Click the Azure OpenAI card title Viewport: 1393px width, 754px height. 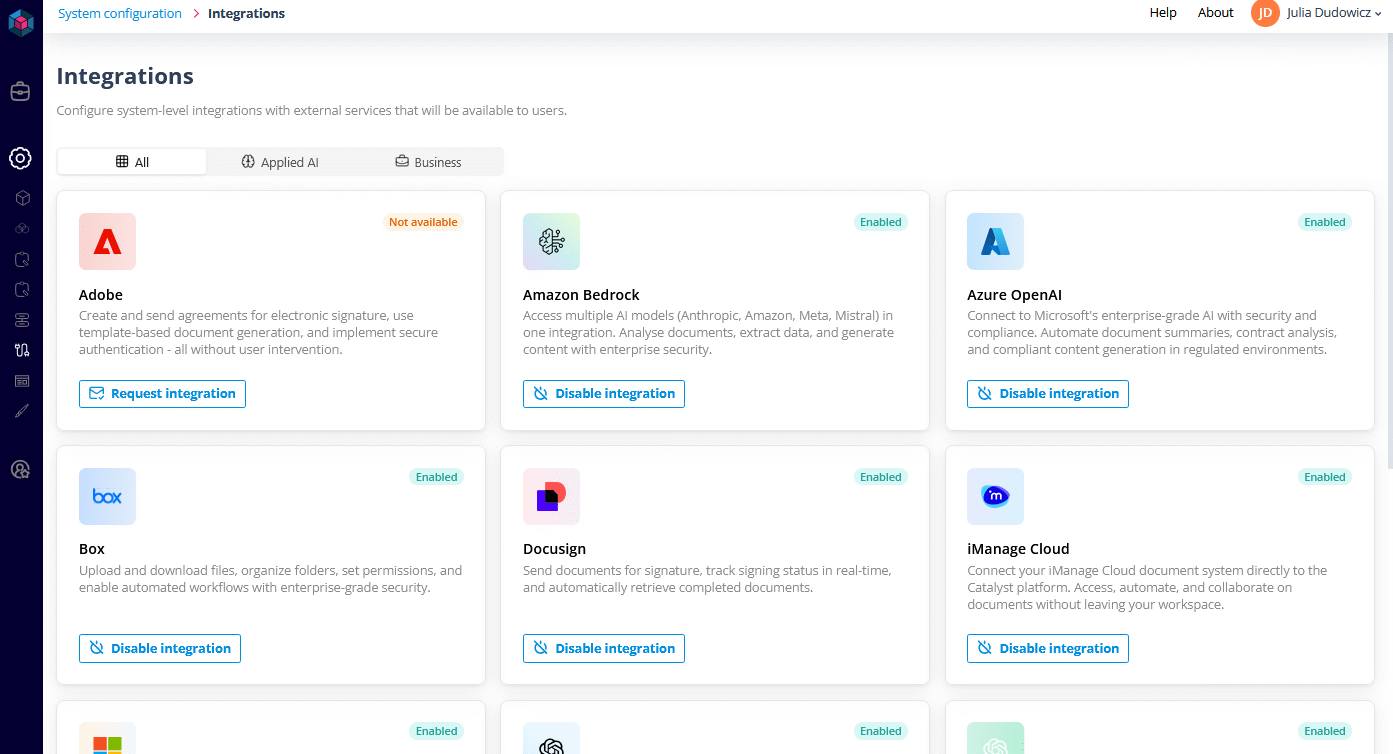click(1014, 295)
